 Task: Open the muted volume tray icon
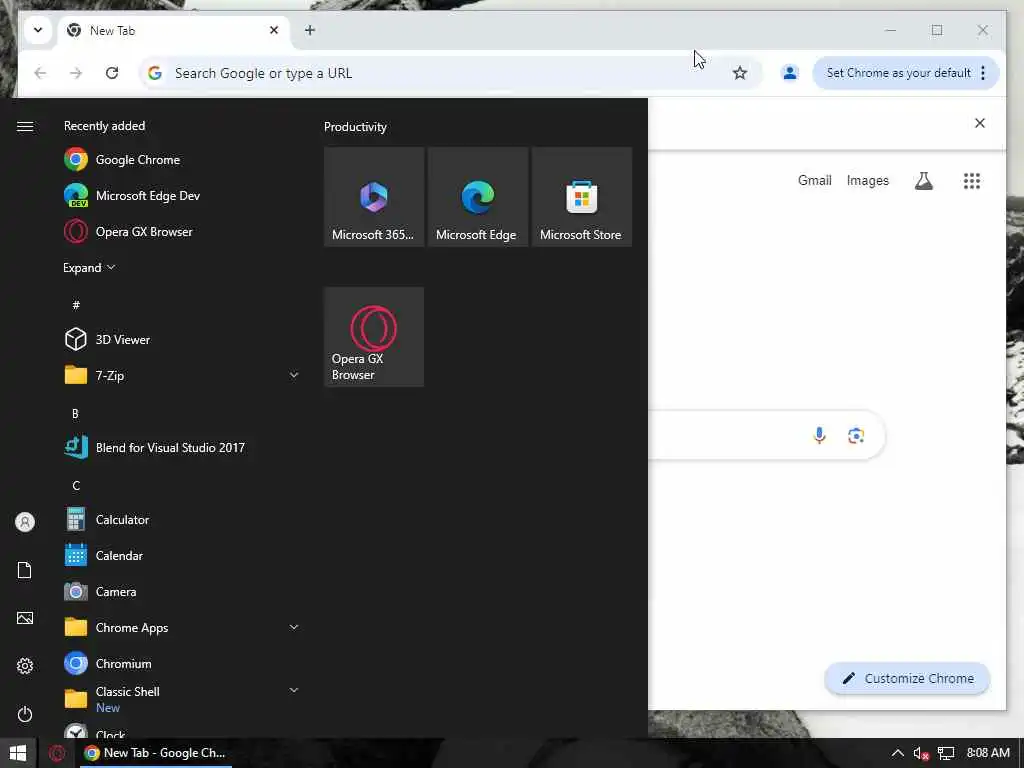click(x=921, y=754)
